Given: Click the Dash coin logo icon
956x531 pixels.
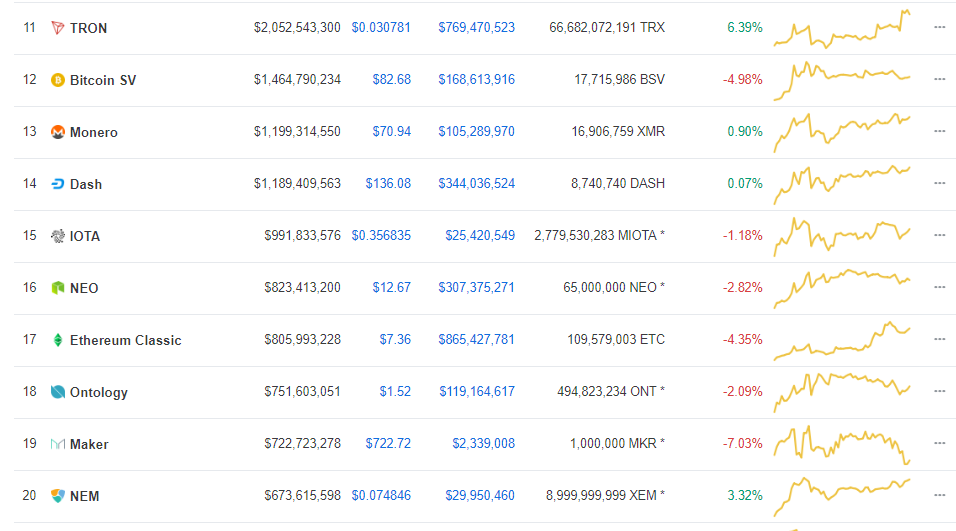Looking at the screenshot, I should 57,184.
